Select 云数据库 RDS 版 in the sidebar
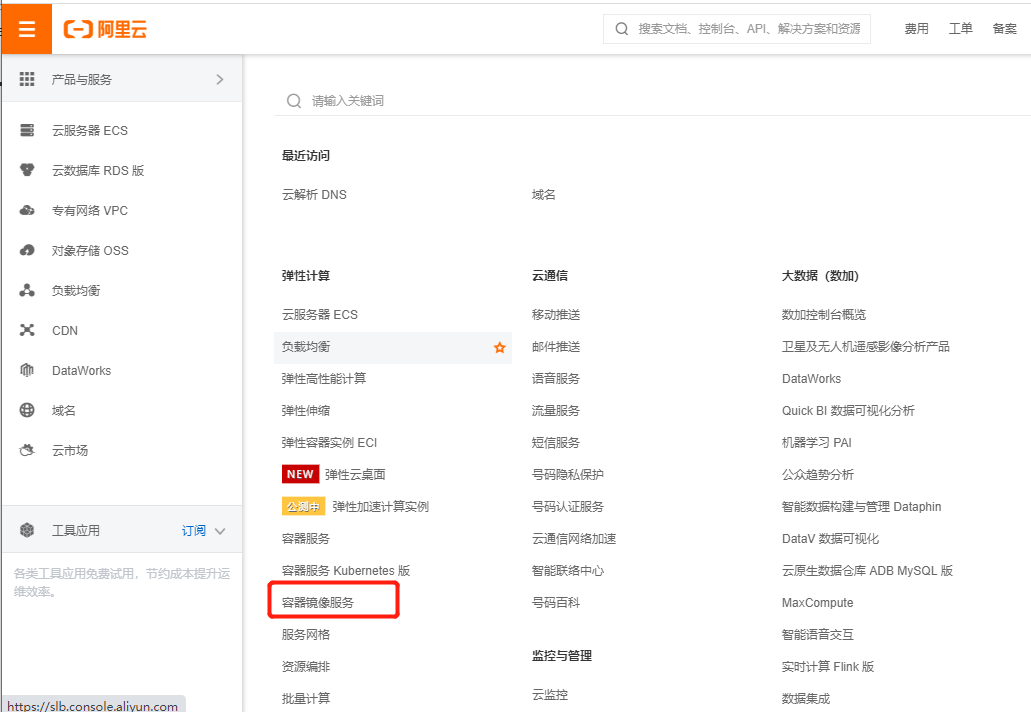1031x712 pixels. 98,170
